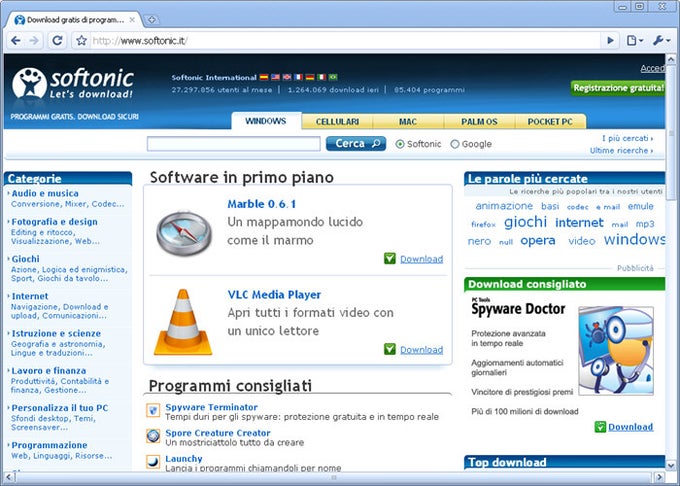Open the Audio e musica category
The image size is (680, 486).
45,193
